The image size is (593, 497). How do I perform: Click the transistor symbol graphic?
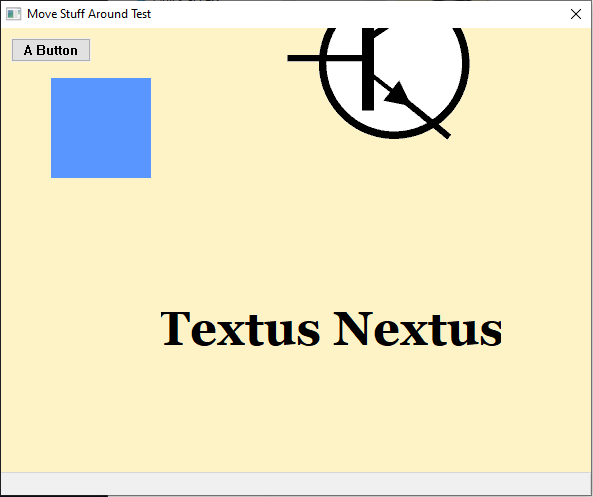pyautogui.click(x=378, y=83)
